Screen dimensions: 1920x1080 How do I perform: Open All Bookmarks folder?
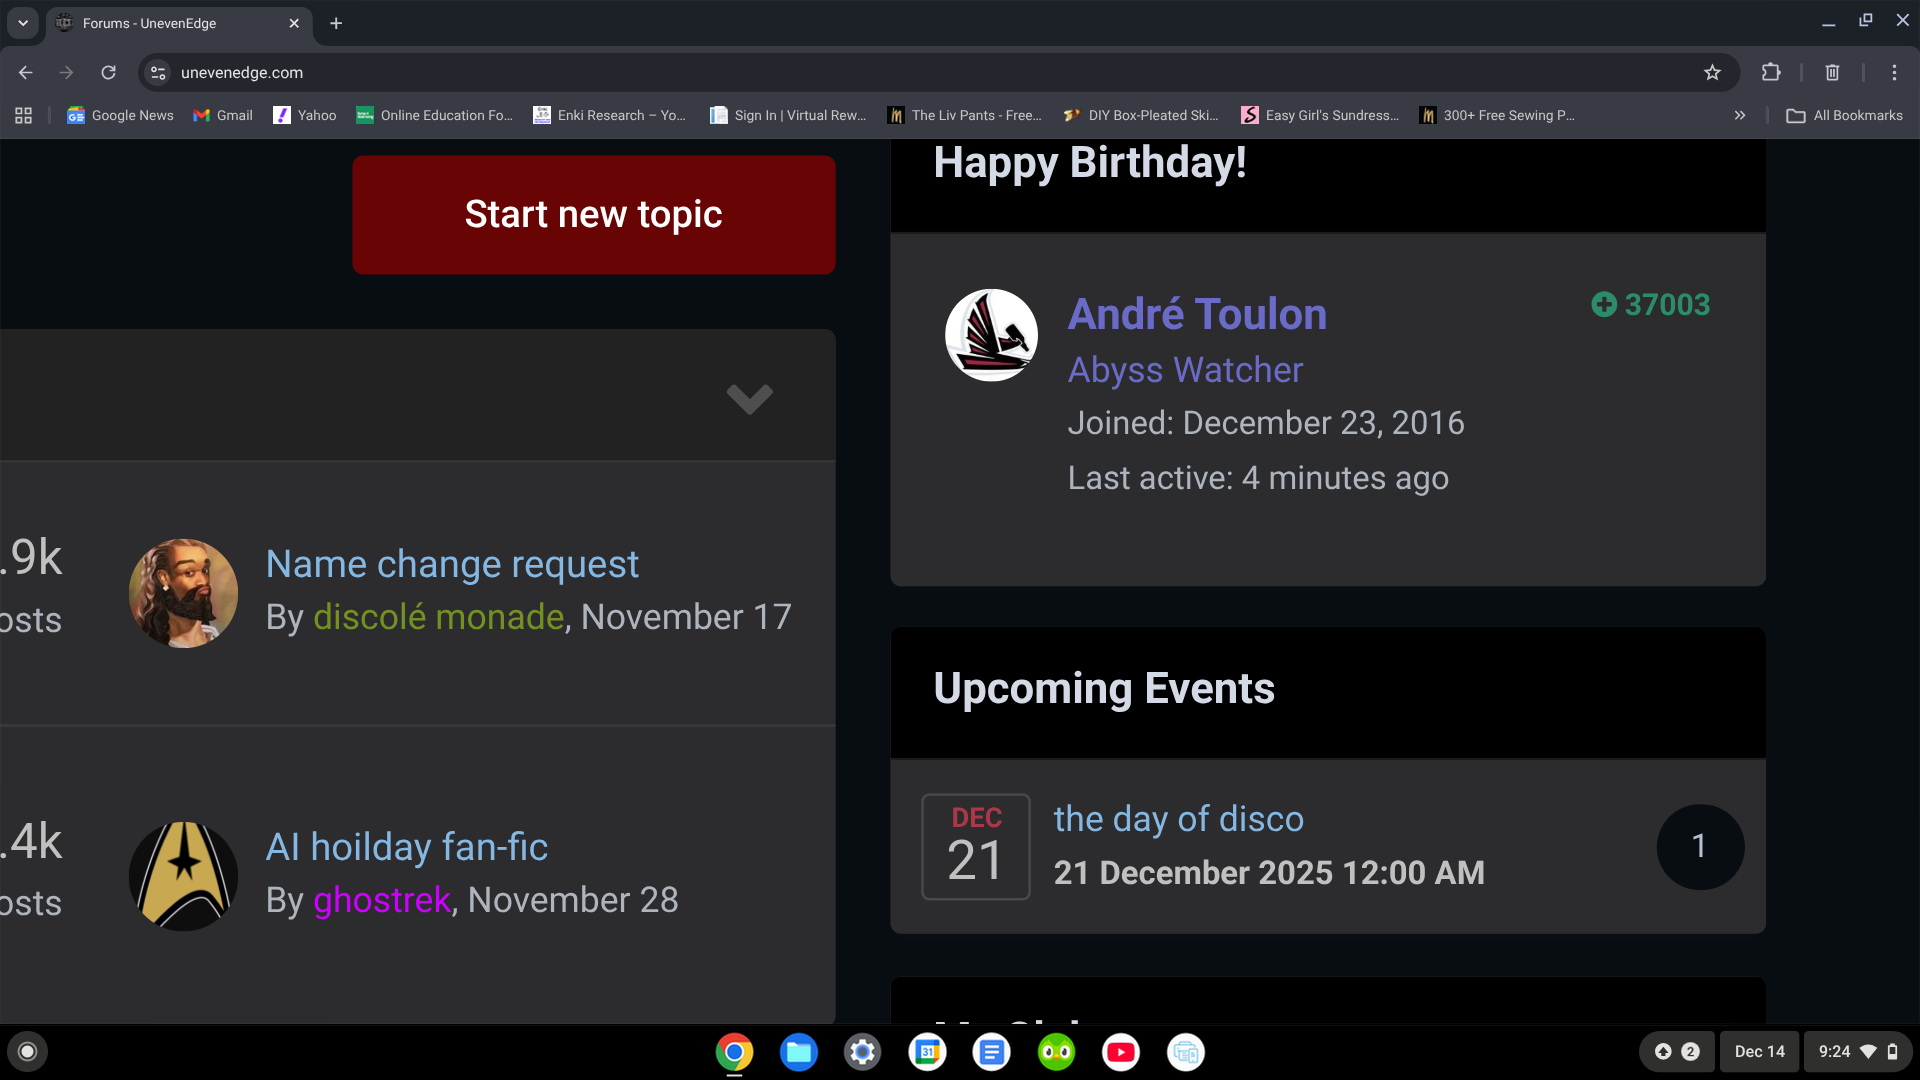1845,115
